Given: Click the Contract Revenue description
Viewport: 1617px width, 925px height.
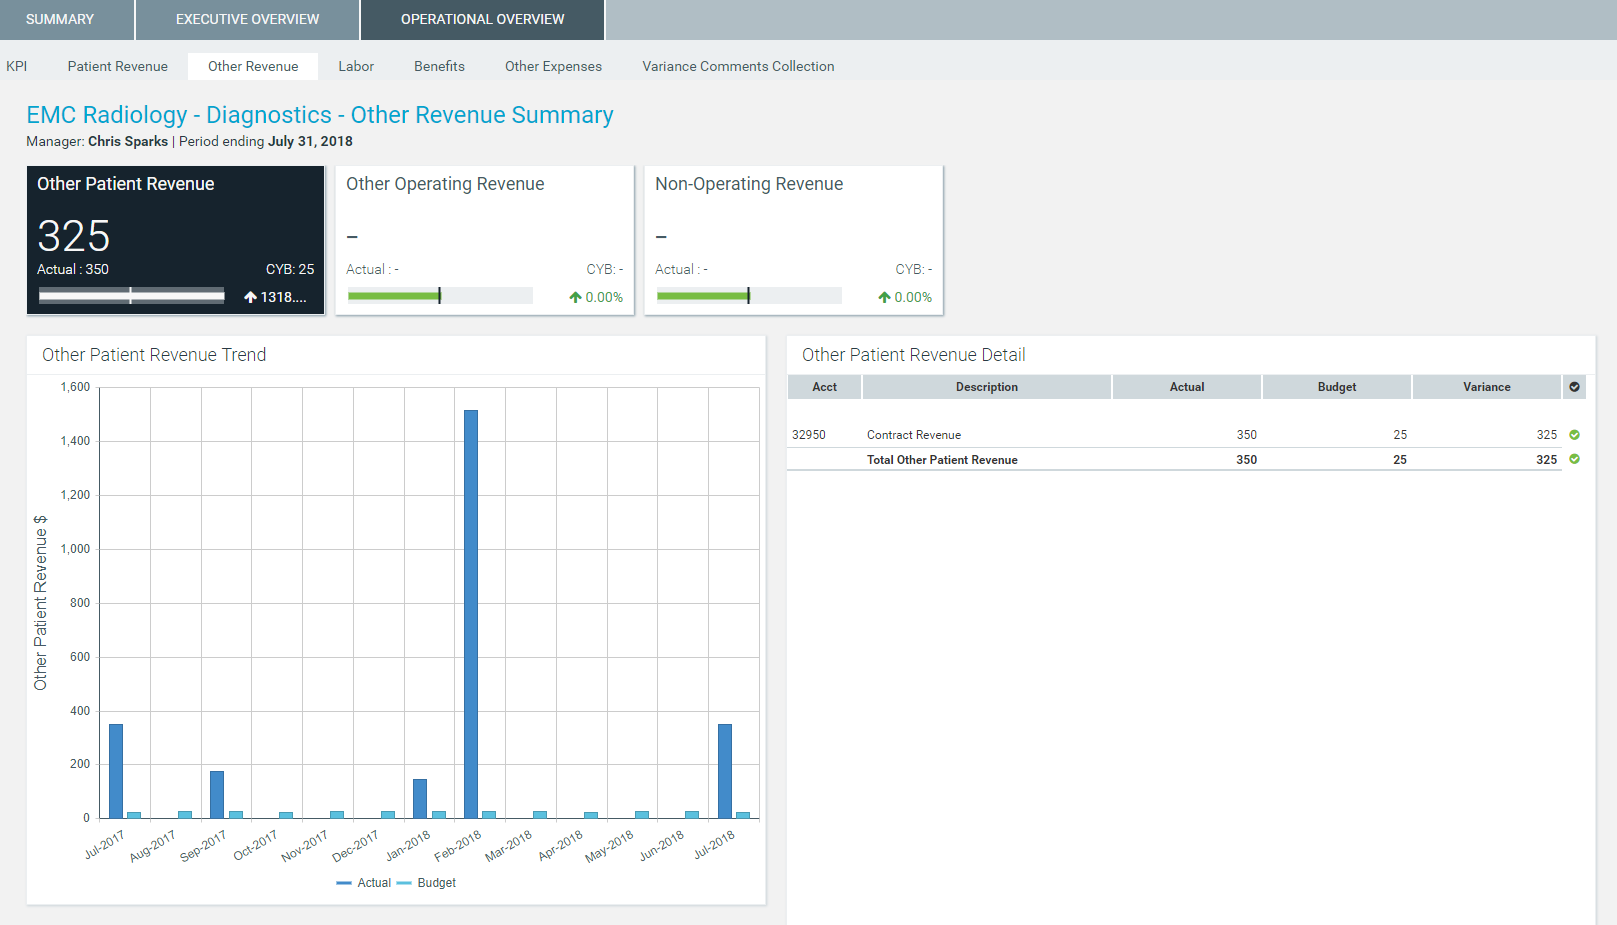Looking at the screenshot, I should pos(914,435).
